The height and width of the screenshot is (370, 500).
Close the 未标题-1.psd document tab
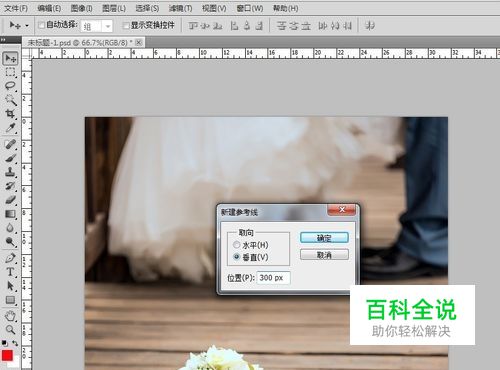[139, 42]
